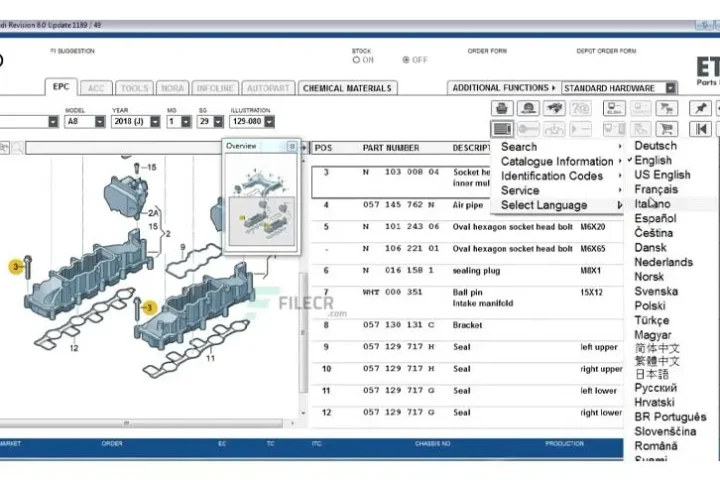Click the shopping cart icon
The width and height of the screenshot is (720, 480).
pyautogui.click(x=665, y=129)
